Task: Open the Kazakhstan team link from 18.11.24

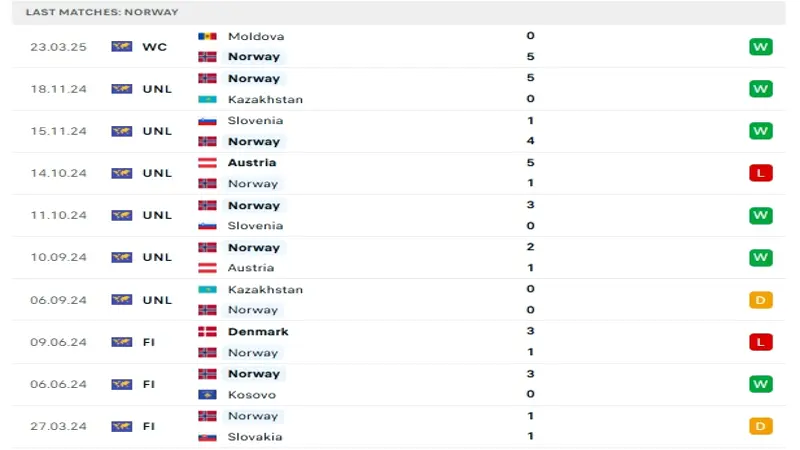Action: pos(265,99)
